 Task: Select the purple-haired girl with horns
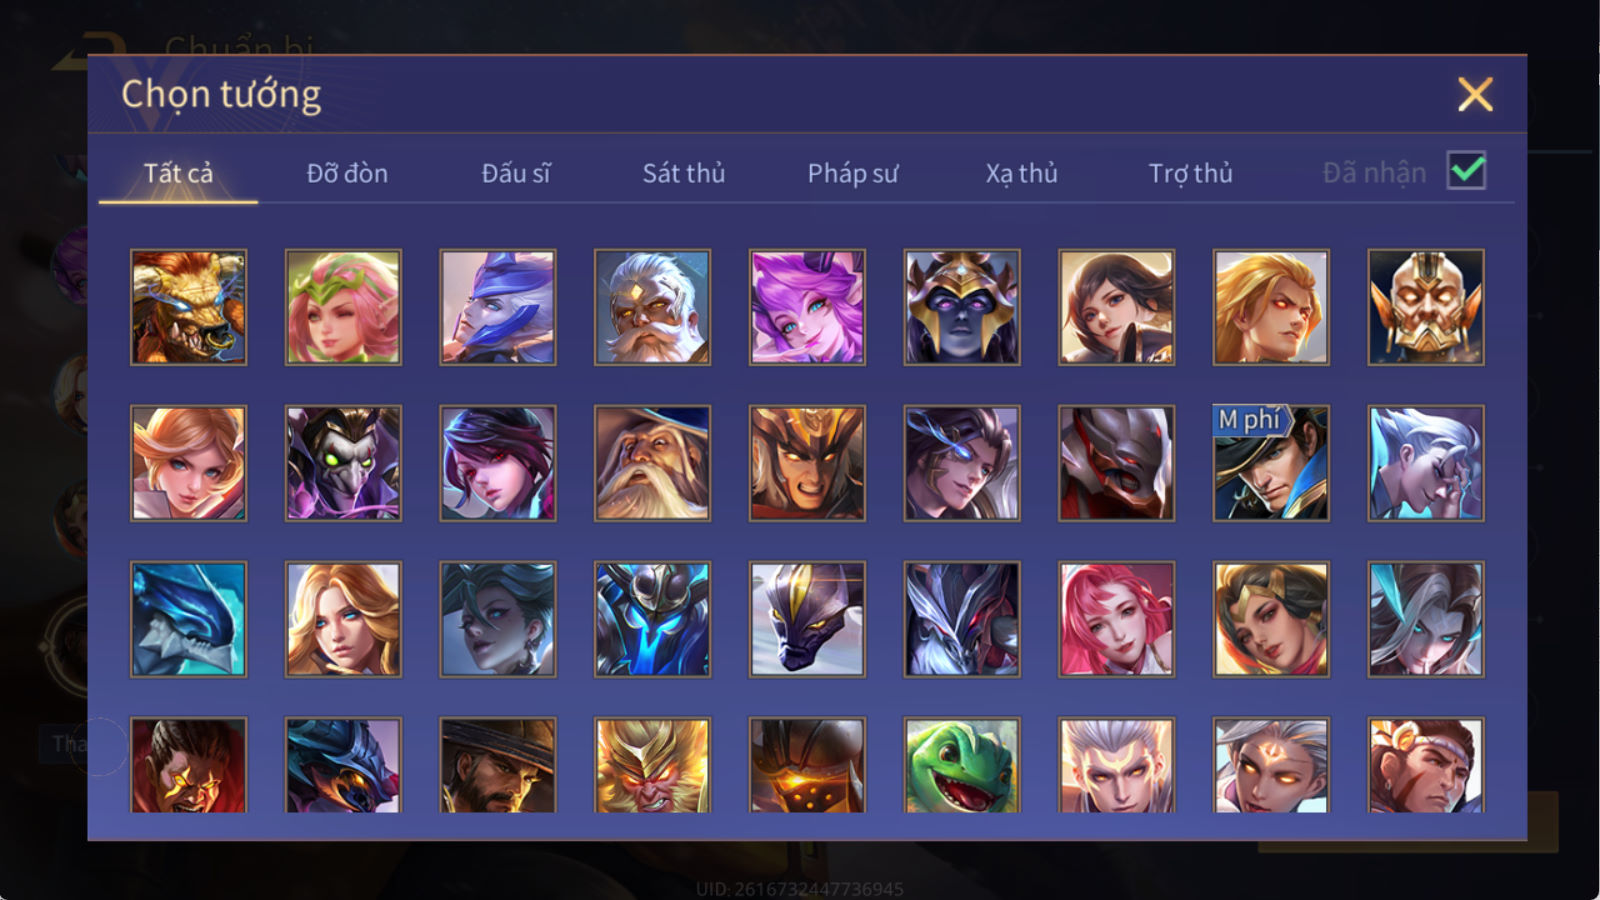(807, 307)
